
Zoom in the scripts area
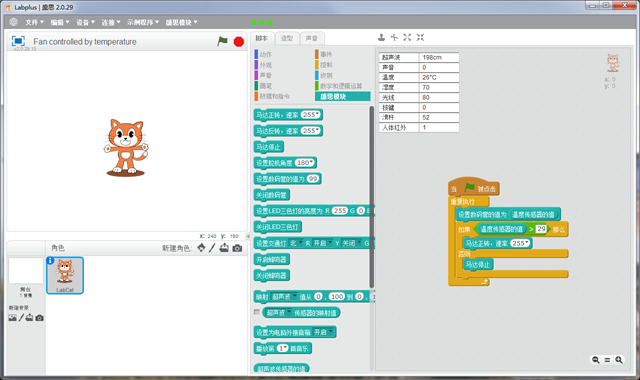[x=619, y=360]
